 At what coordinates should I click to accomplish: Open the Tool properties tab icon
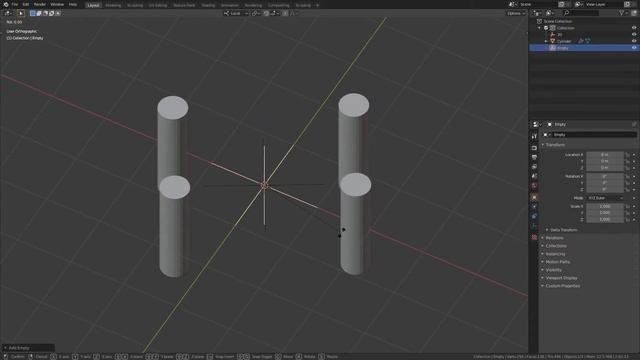point(534,136)
